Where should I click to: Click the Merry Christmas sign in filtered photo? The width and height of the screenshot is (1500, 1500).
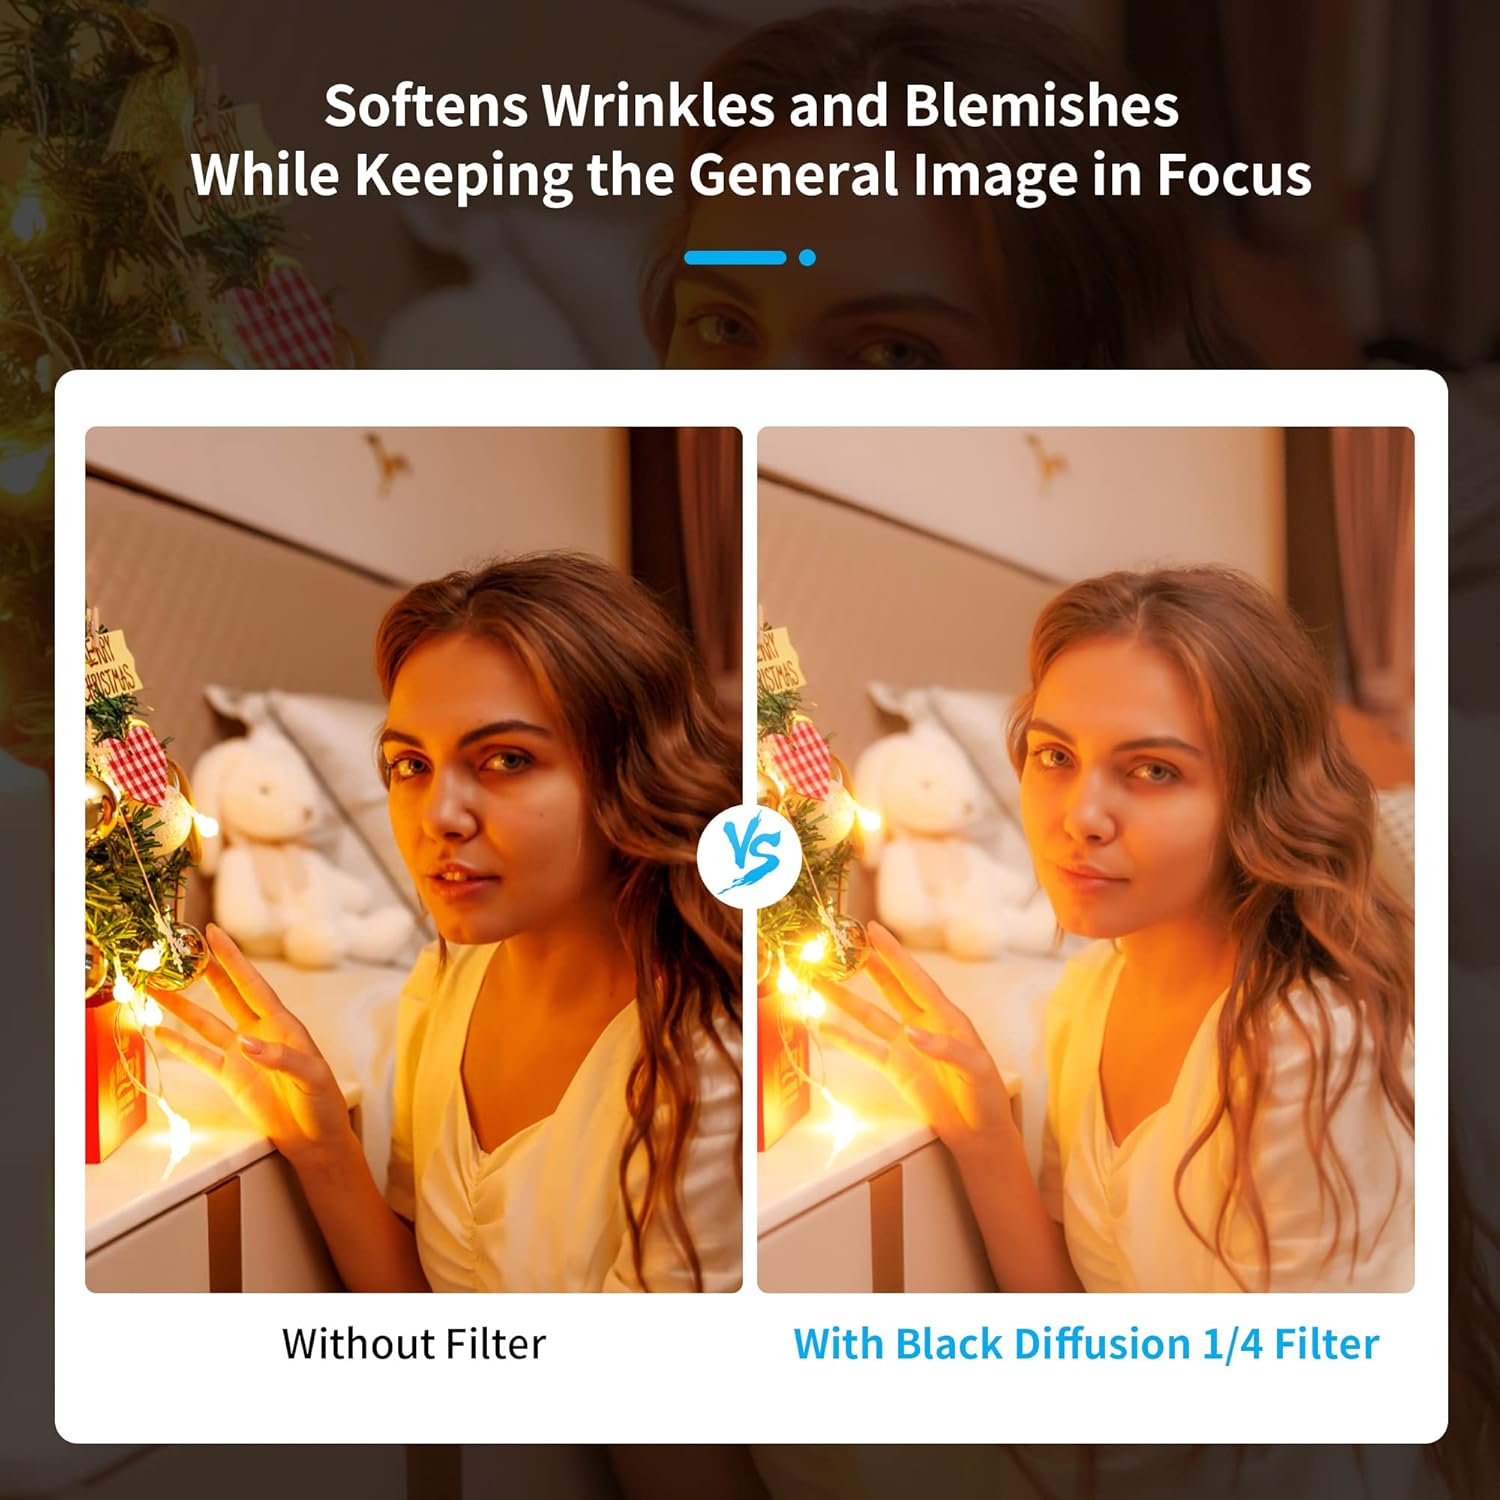[x=778, y=660]
